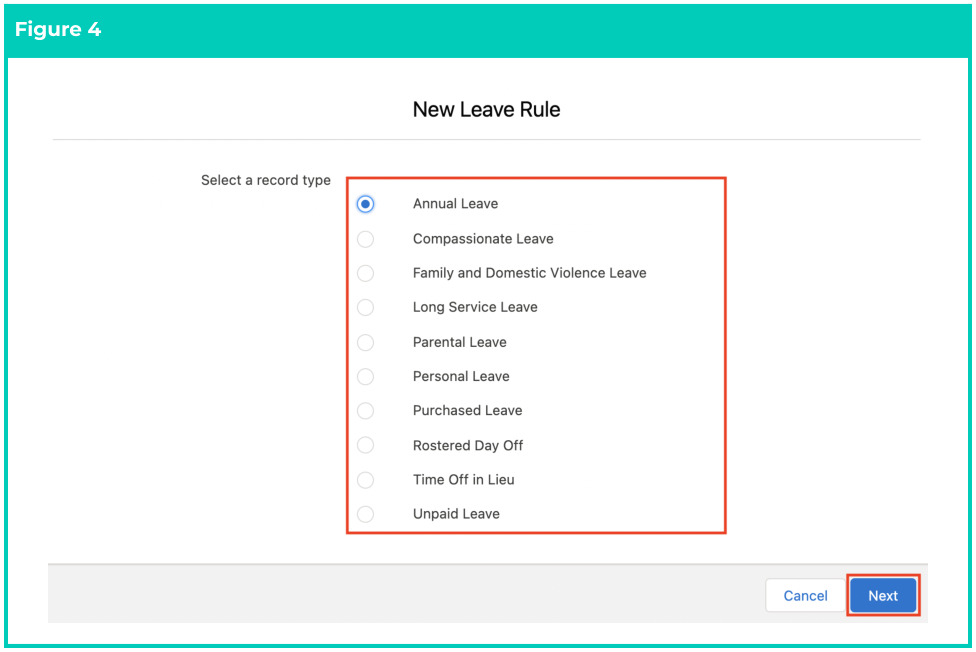
Task: Click the "Time Off in Lieu" label text
Action: click(463, 480)
